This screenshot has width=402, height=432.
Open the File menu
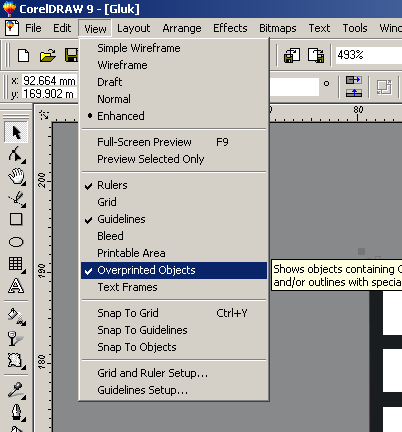pyautogui.click(x=33, y=28)
